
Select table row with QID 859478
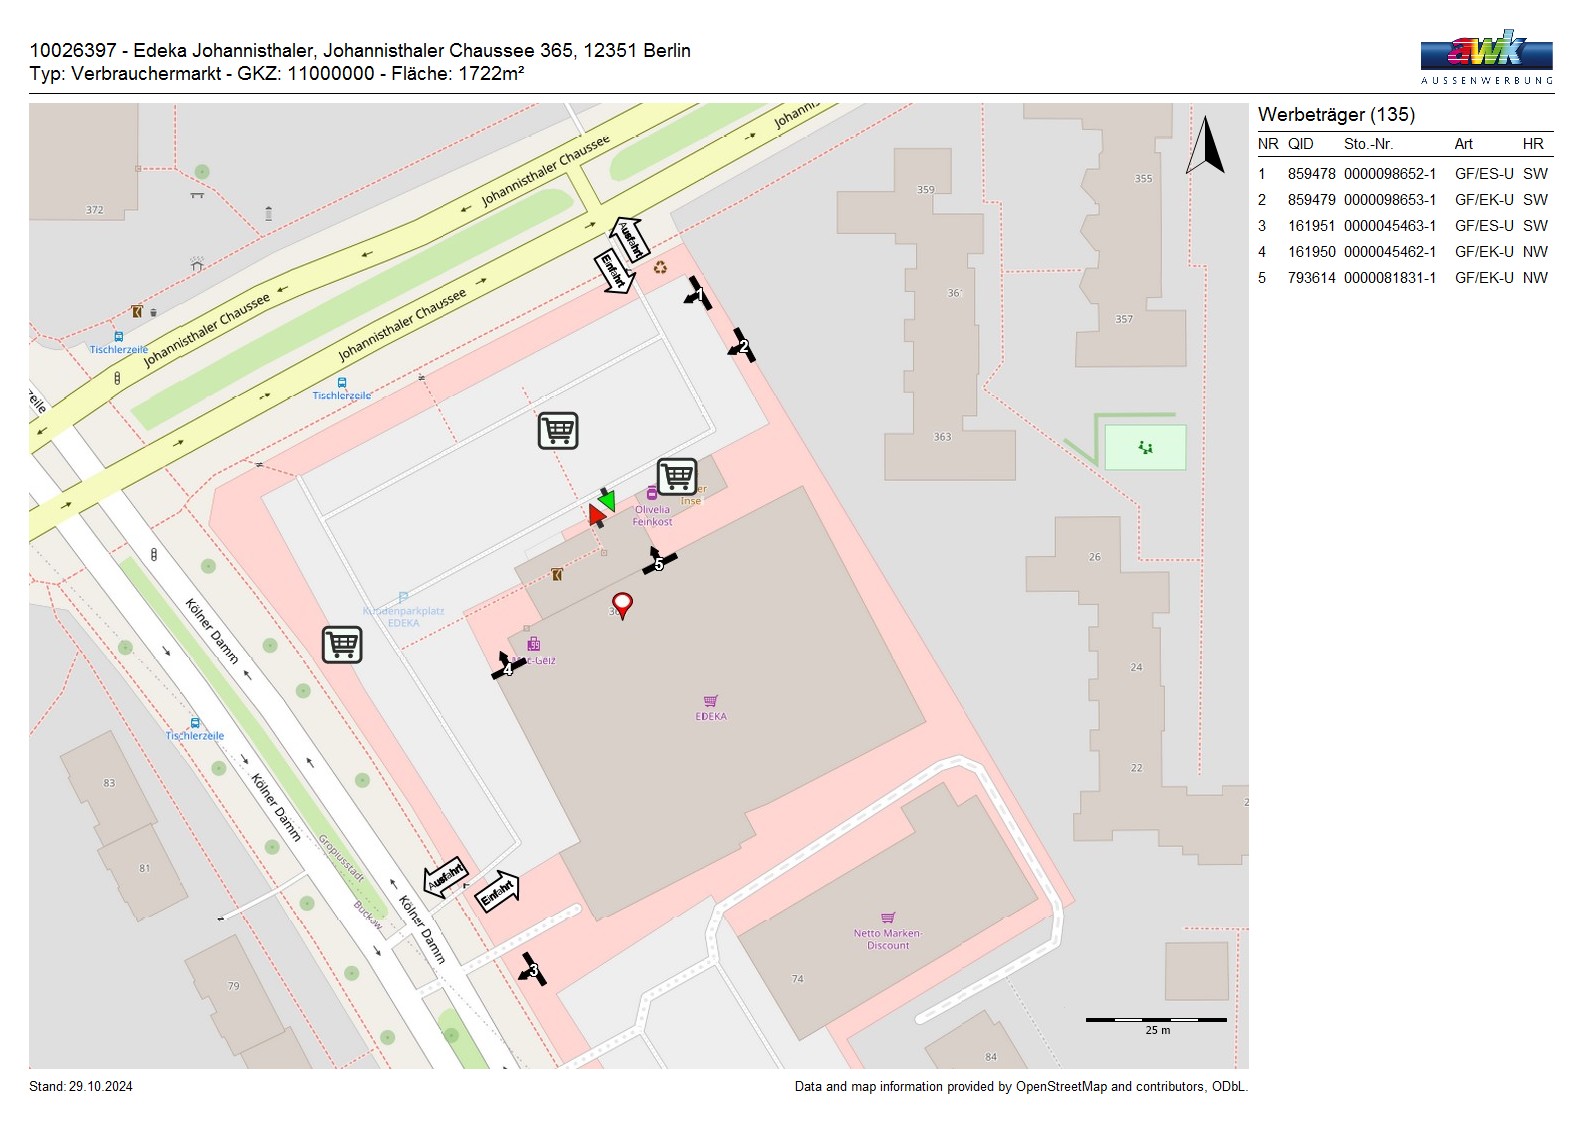(x=1403, y=174)
